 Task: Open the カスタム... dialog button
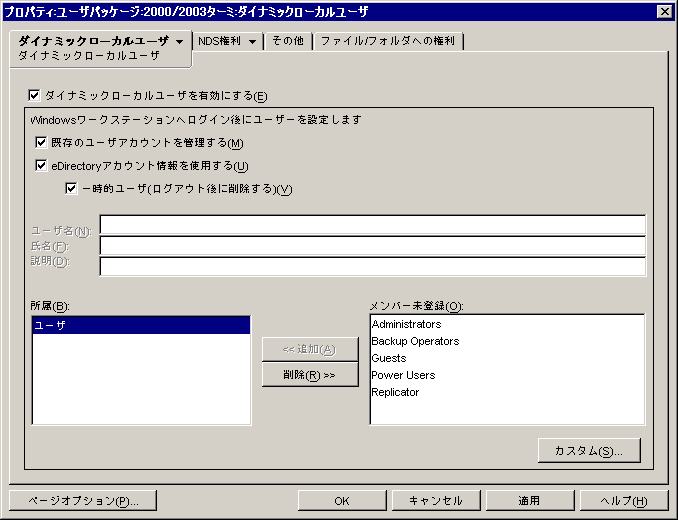[x=589, y=451]
